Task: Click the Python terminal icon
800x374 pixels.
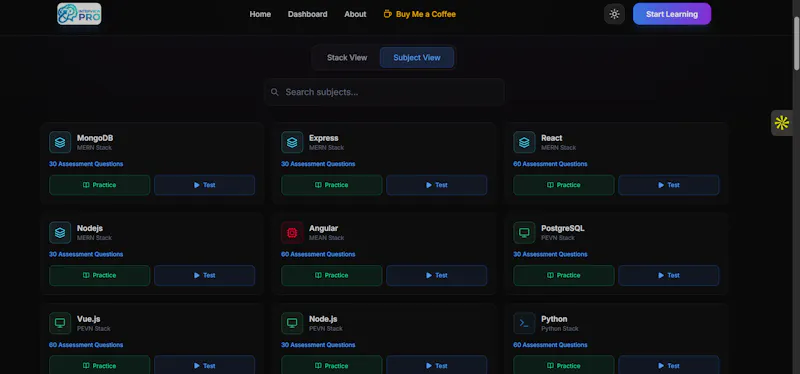Action: [x=524, y=323]
